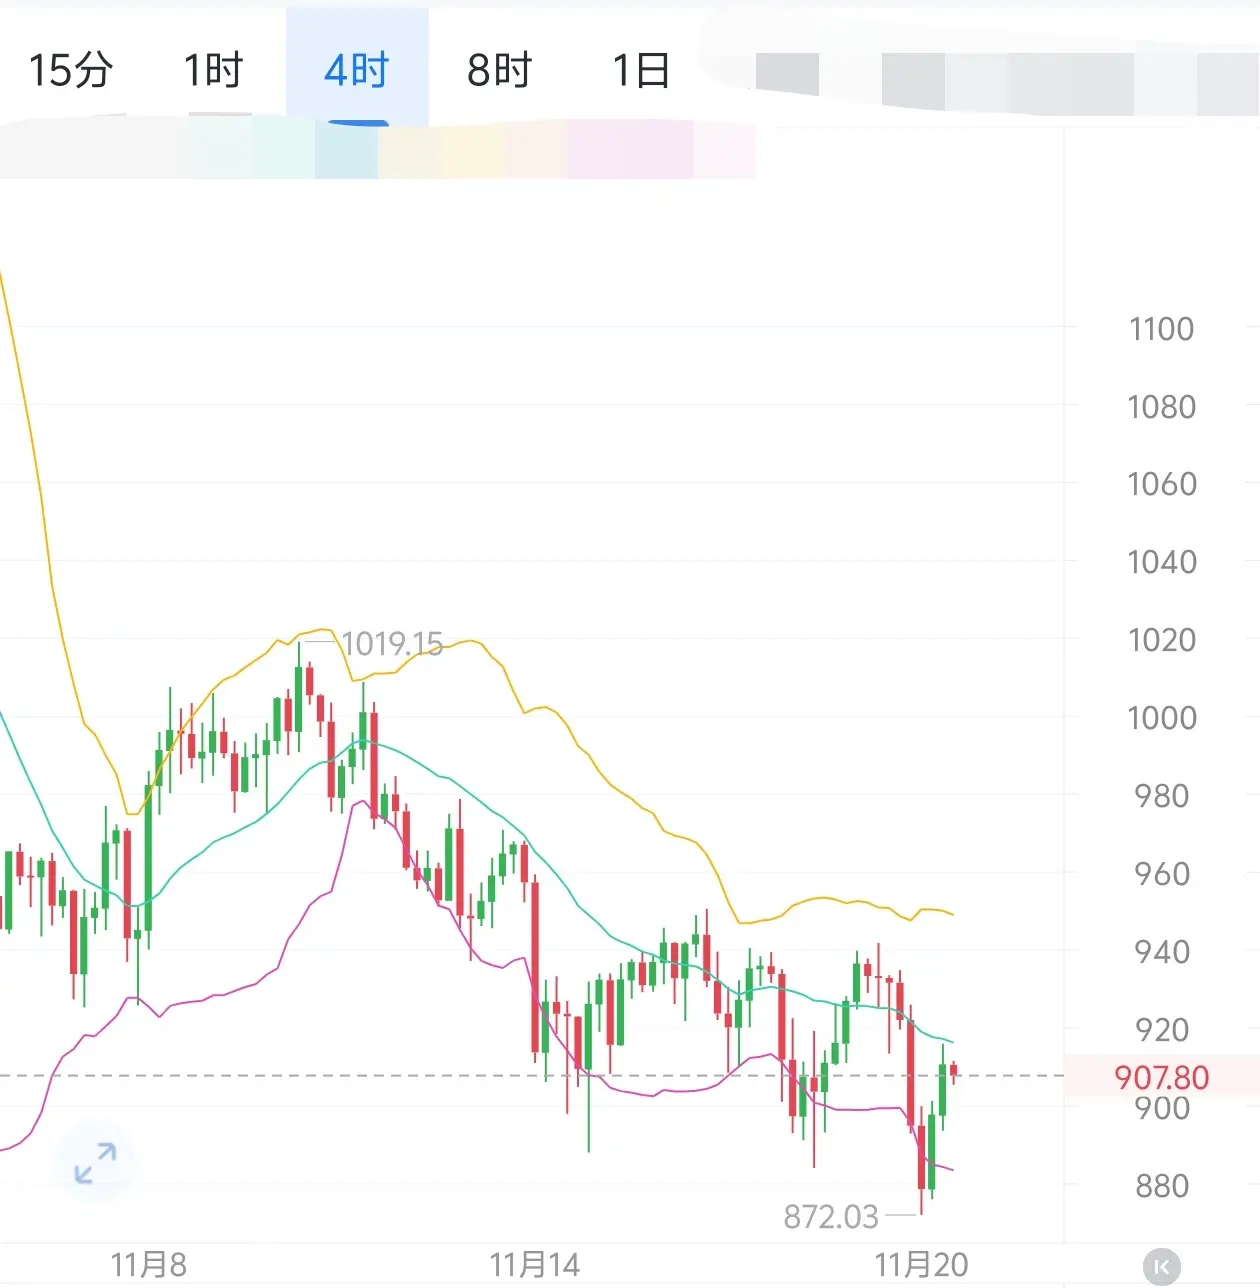The height and width of the screenshot is (1288, 1260).
Task: Click the 1040 price axis label
Action: [x=1161, y=562]
